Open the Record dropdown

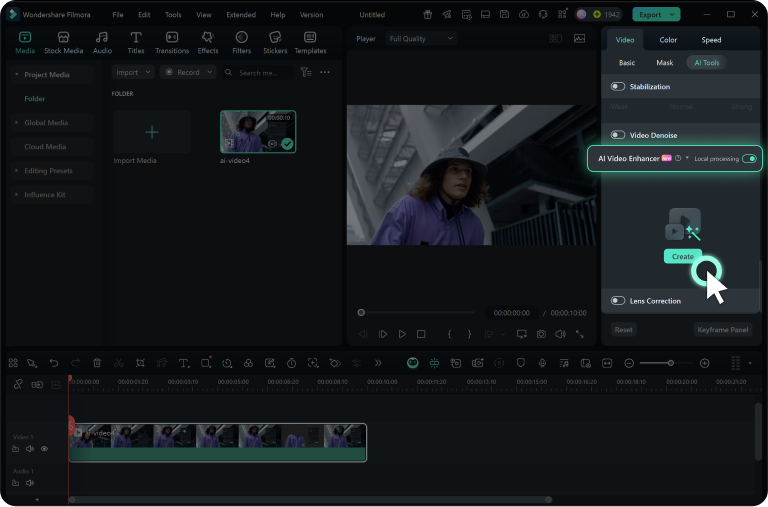188,72
